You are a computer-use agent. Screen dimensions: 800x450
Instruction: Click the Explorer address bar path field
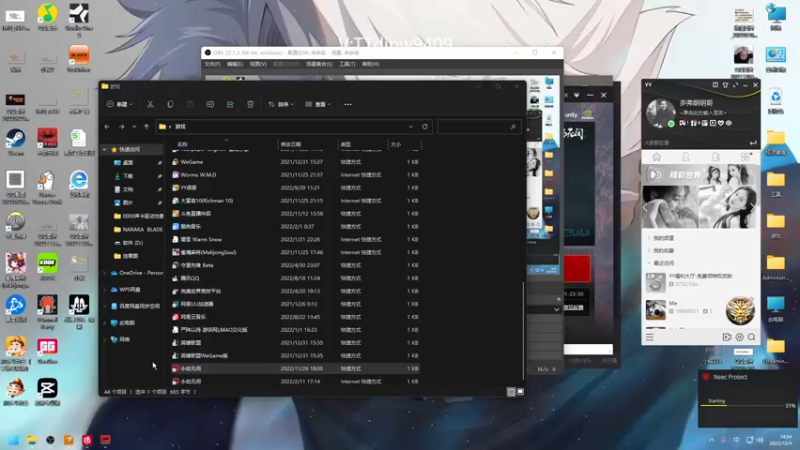[x=294, y=127]
